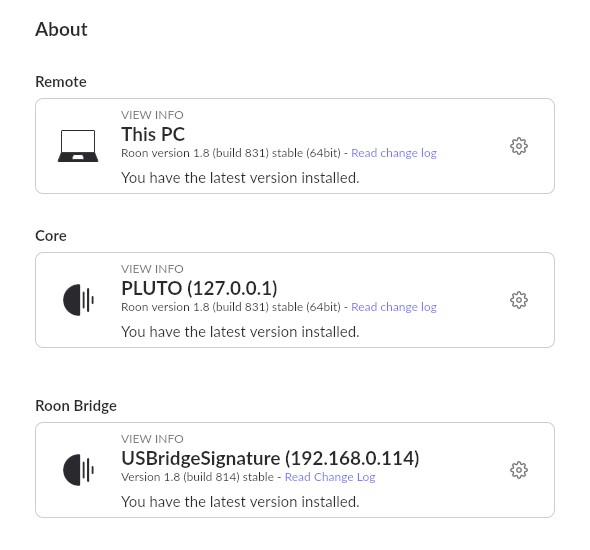The width and height of the screenshot is (590, 550).
Task: Click the Core section heading
Action: [x=51, y=236]
